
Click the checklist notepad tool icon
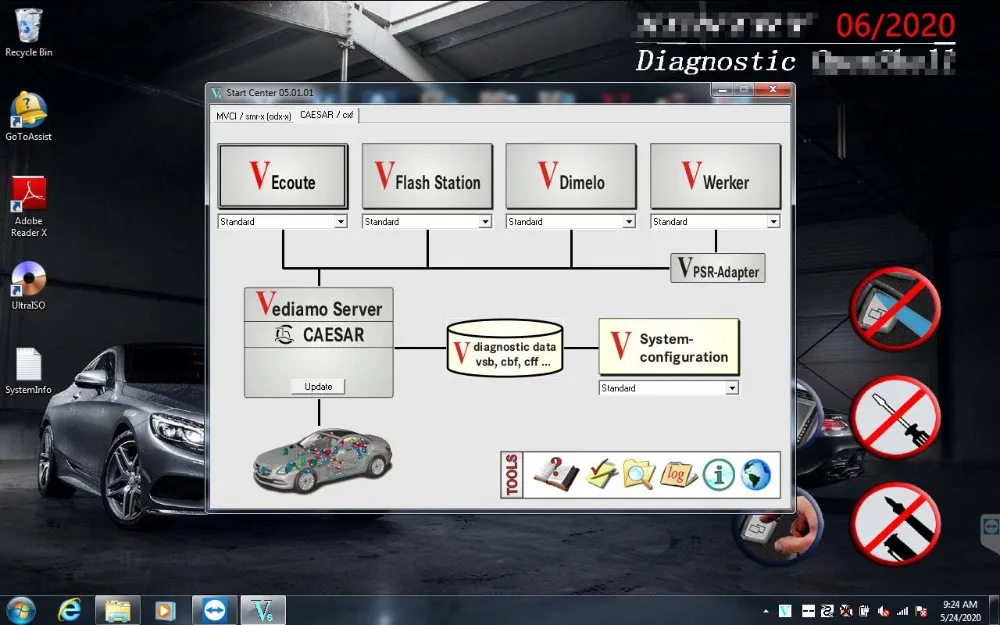(601, 474)
